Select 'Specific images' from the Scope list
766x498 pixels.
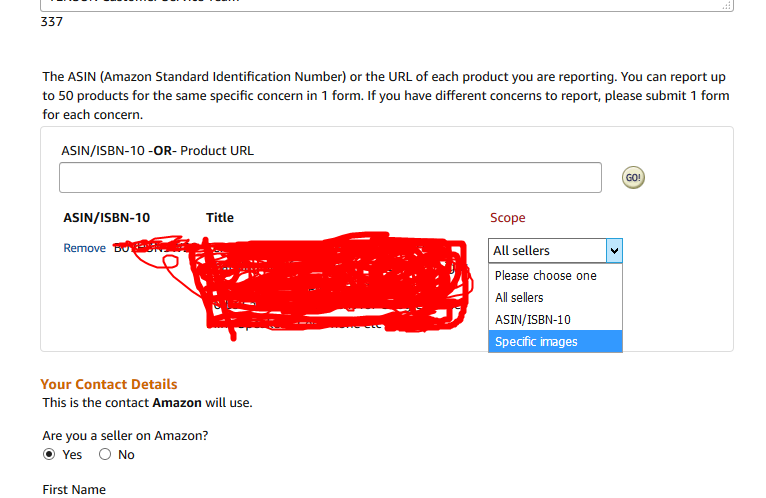(555, 341)
